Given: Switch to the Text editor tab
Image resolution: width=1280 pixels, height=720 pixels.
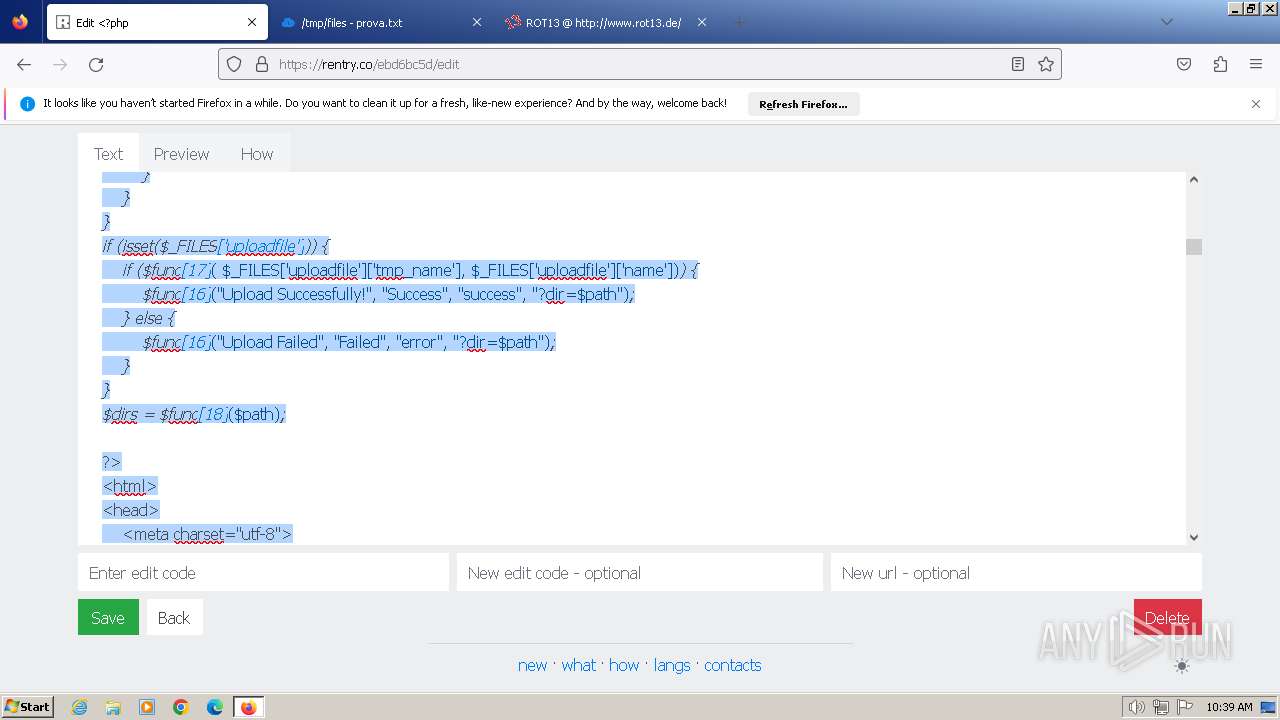Looking at the screenshot, I should pyautogui.click(x=108, y=154).
